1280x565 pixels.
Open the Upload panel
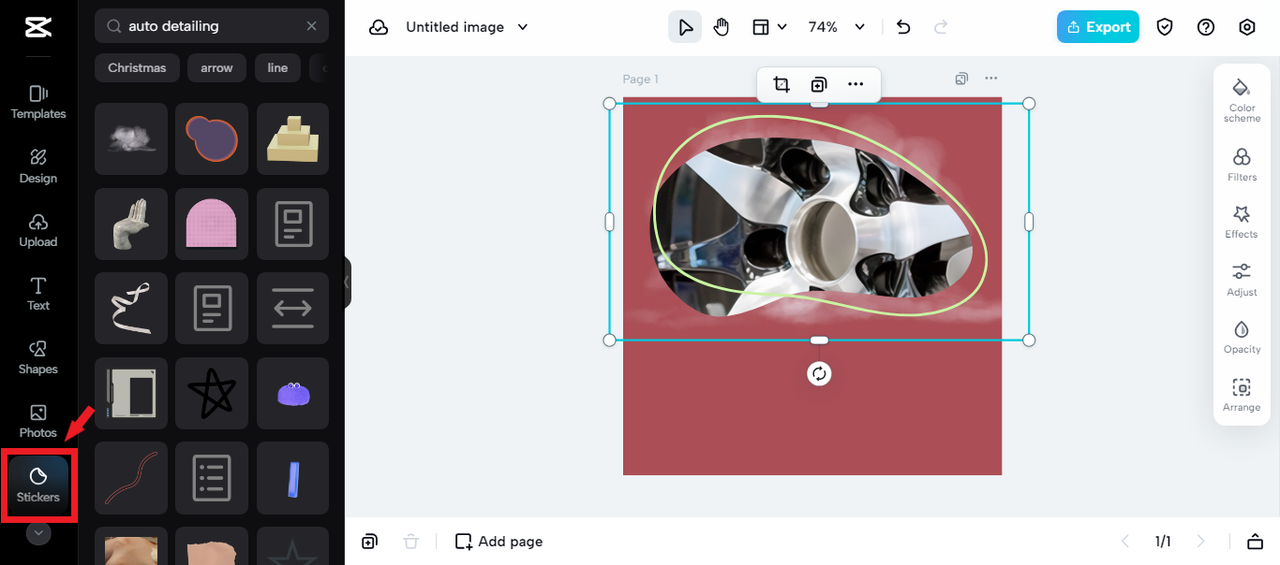(x=38, y=230)
